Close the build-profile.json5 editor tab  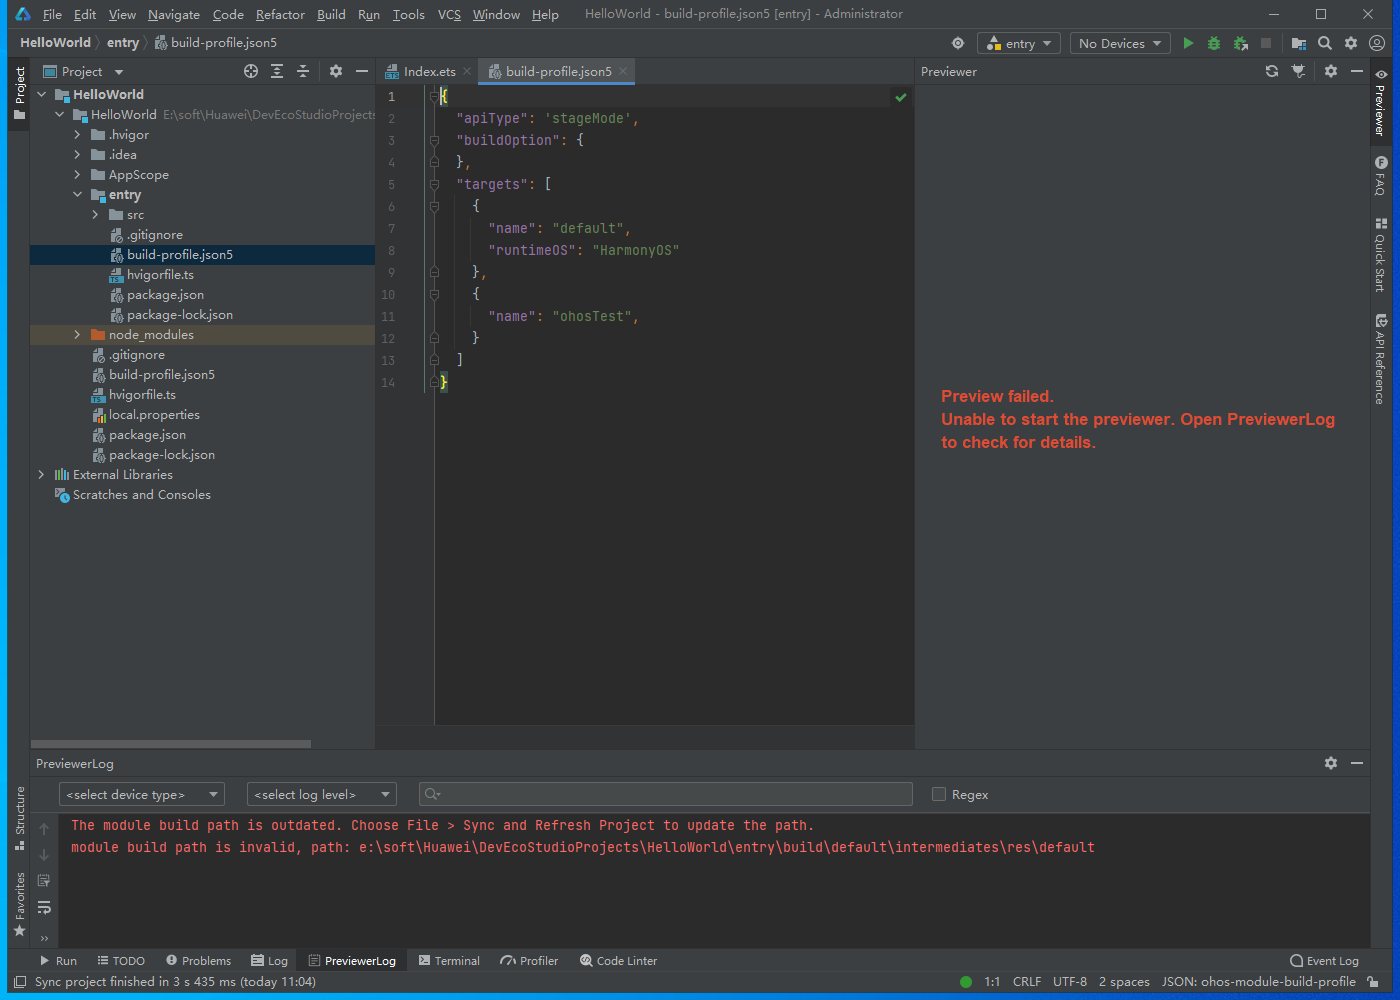[623, 71]
